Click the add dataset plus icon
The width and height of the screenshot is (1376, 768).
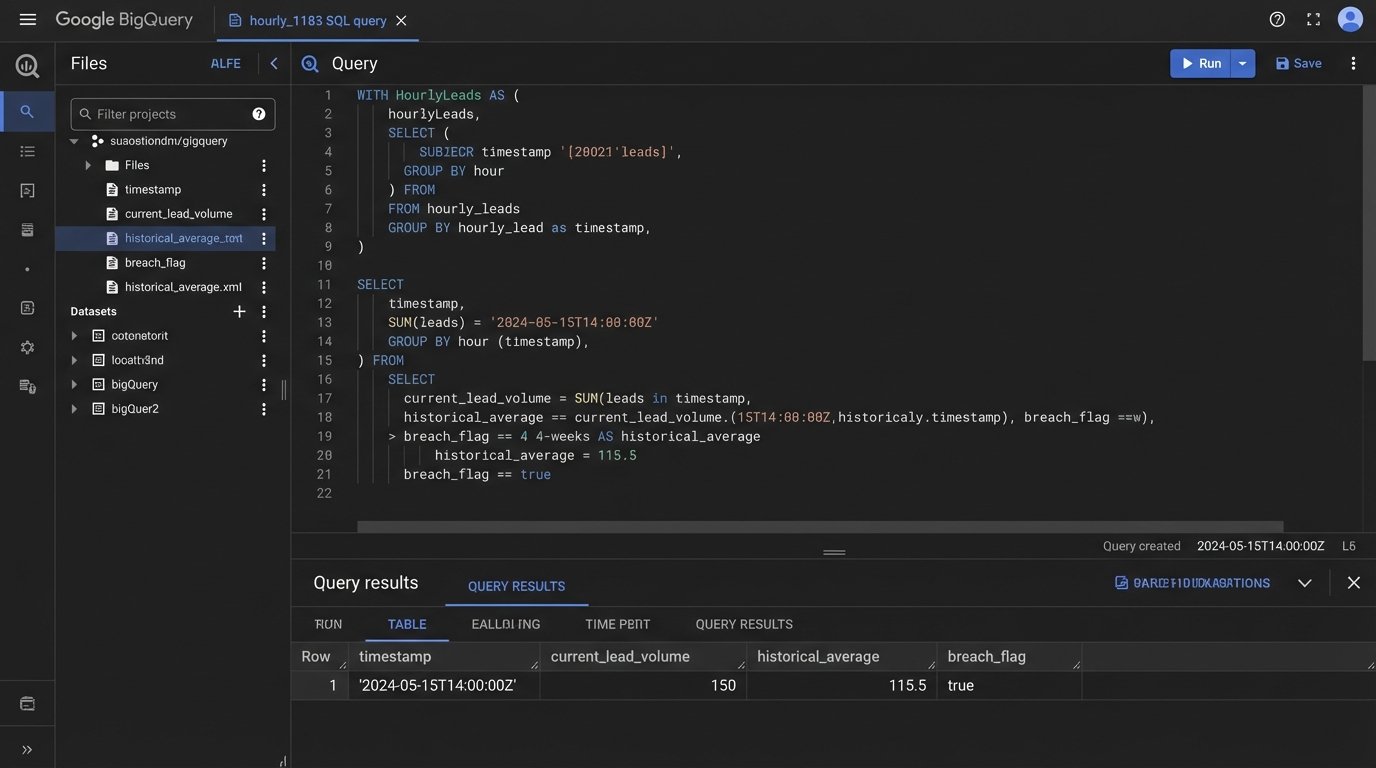239,312
